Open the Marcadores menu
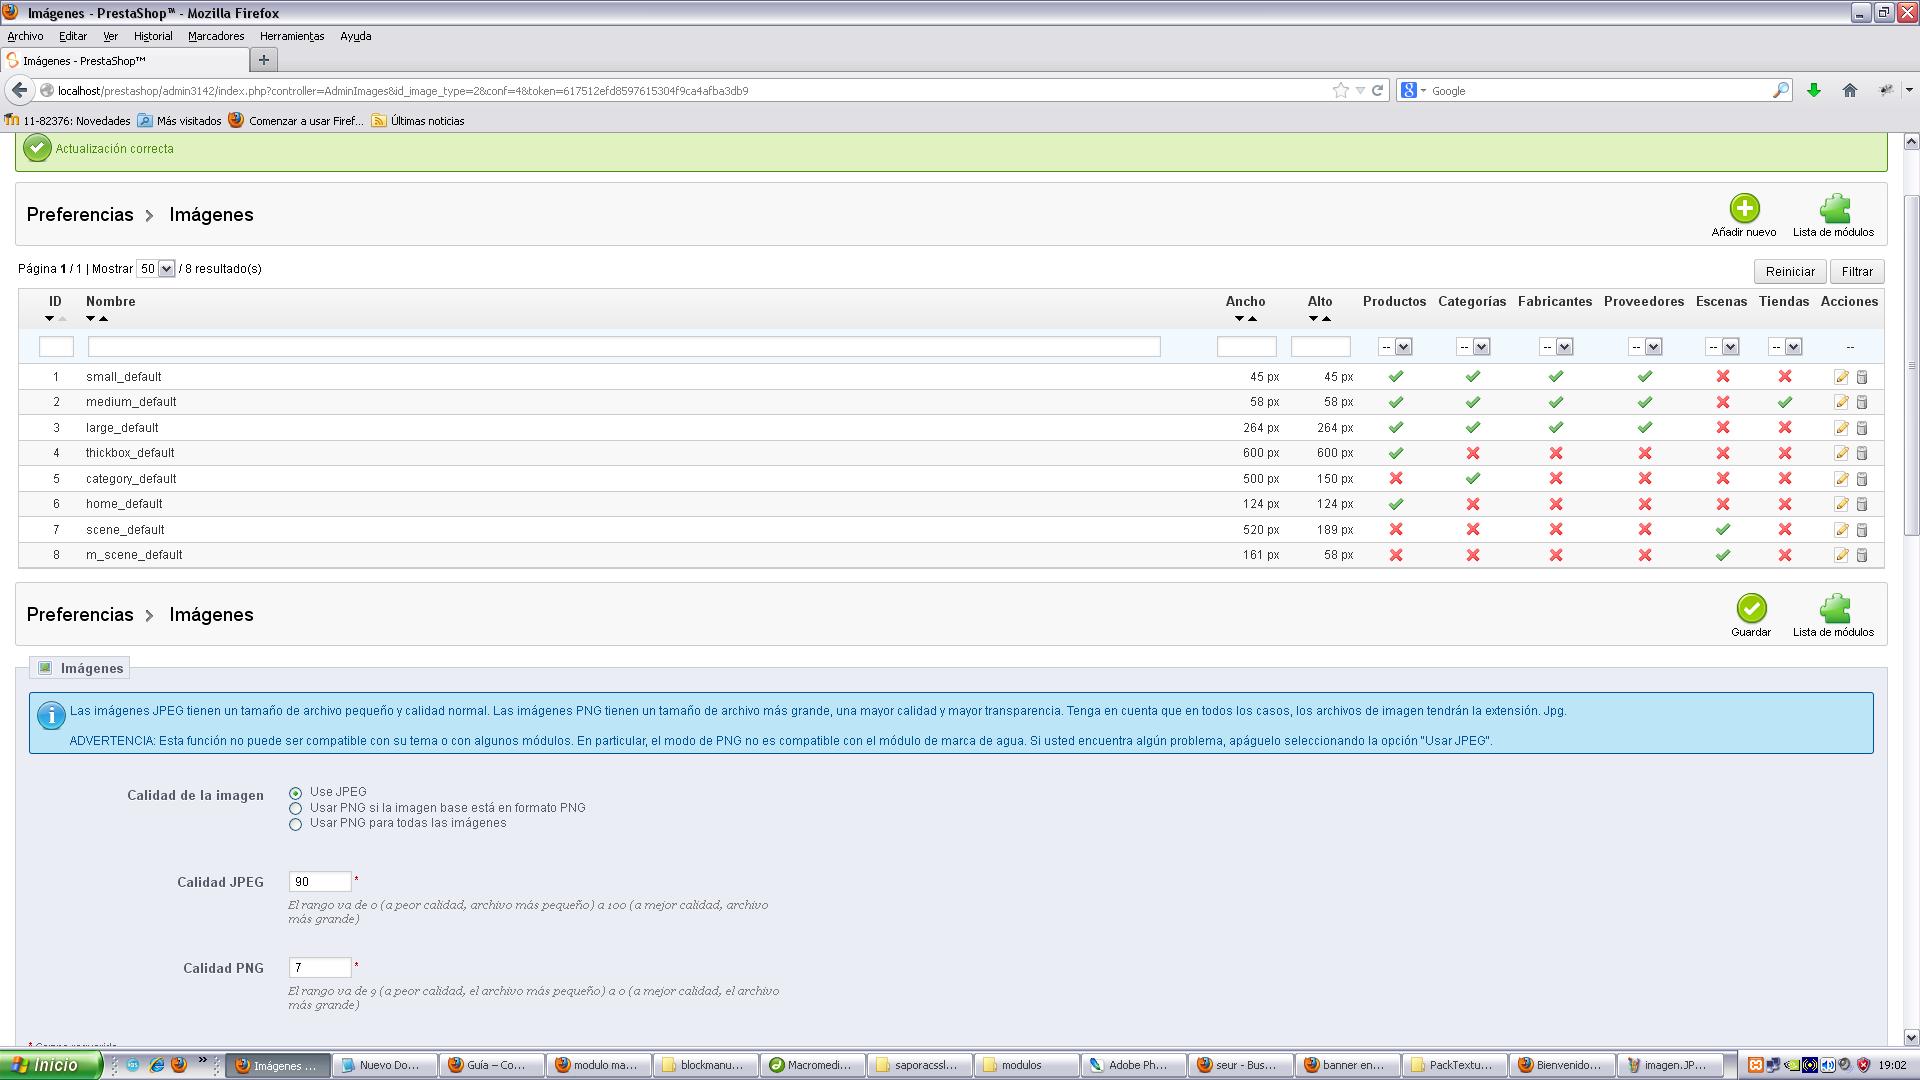This screenshot has height=1080, width=1920. coord(216,36)
